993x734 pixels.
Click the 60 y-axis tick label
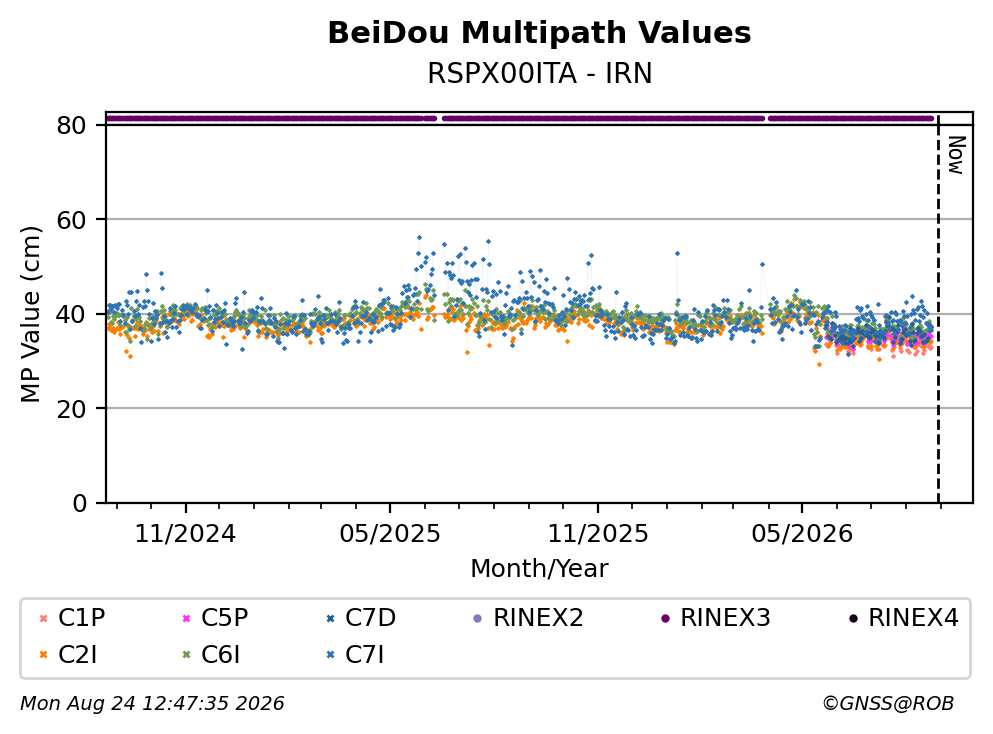71,220
